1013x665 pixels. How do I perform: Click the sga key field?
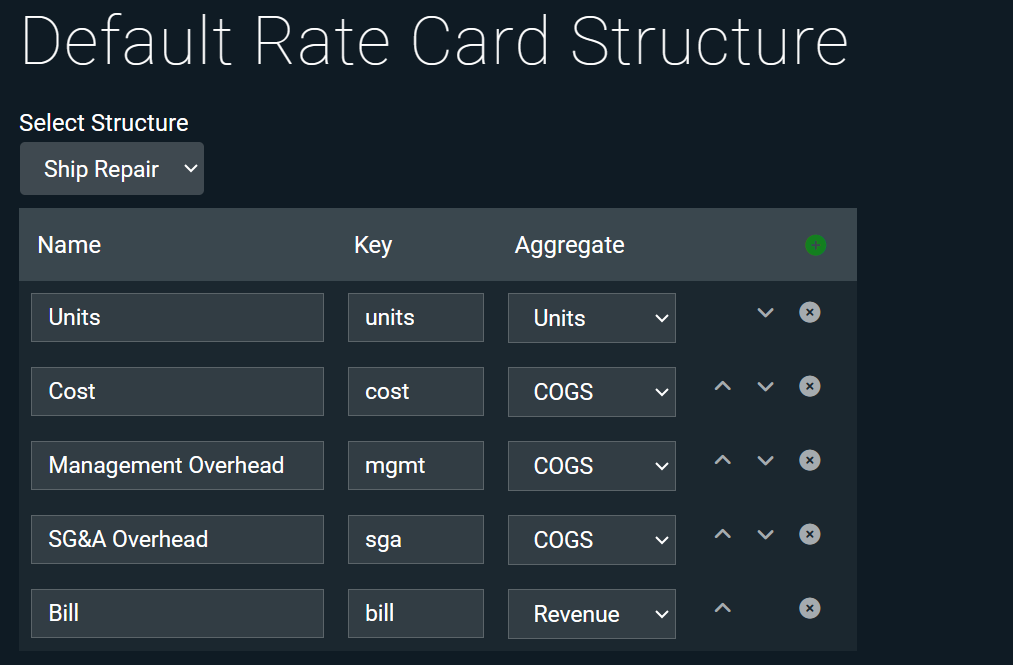(415, 540)
